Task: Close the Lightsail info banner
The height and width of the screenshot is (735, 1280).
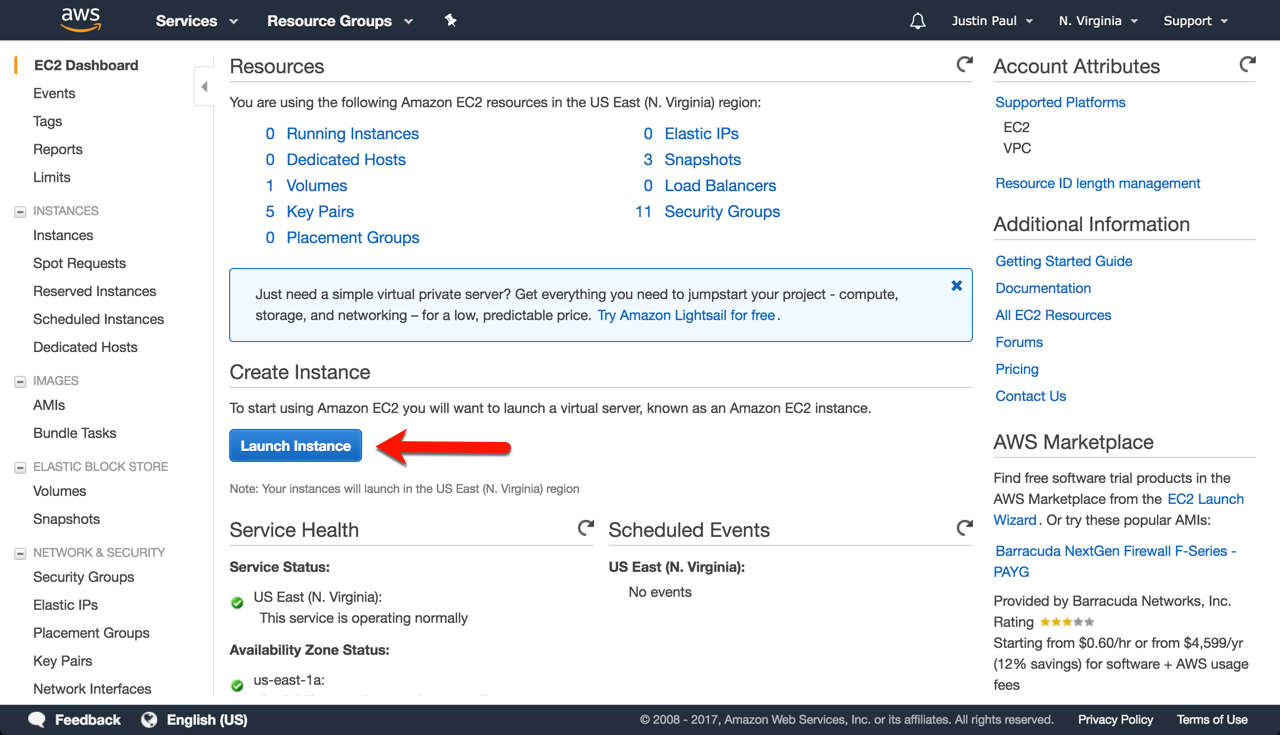Action: [957, 285]
